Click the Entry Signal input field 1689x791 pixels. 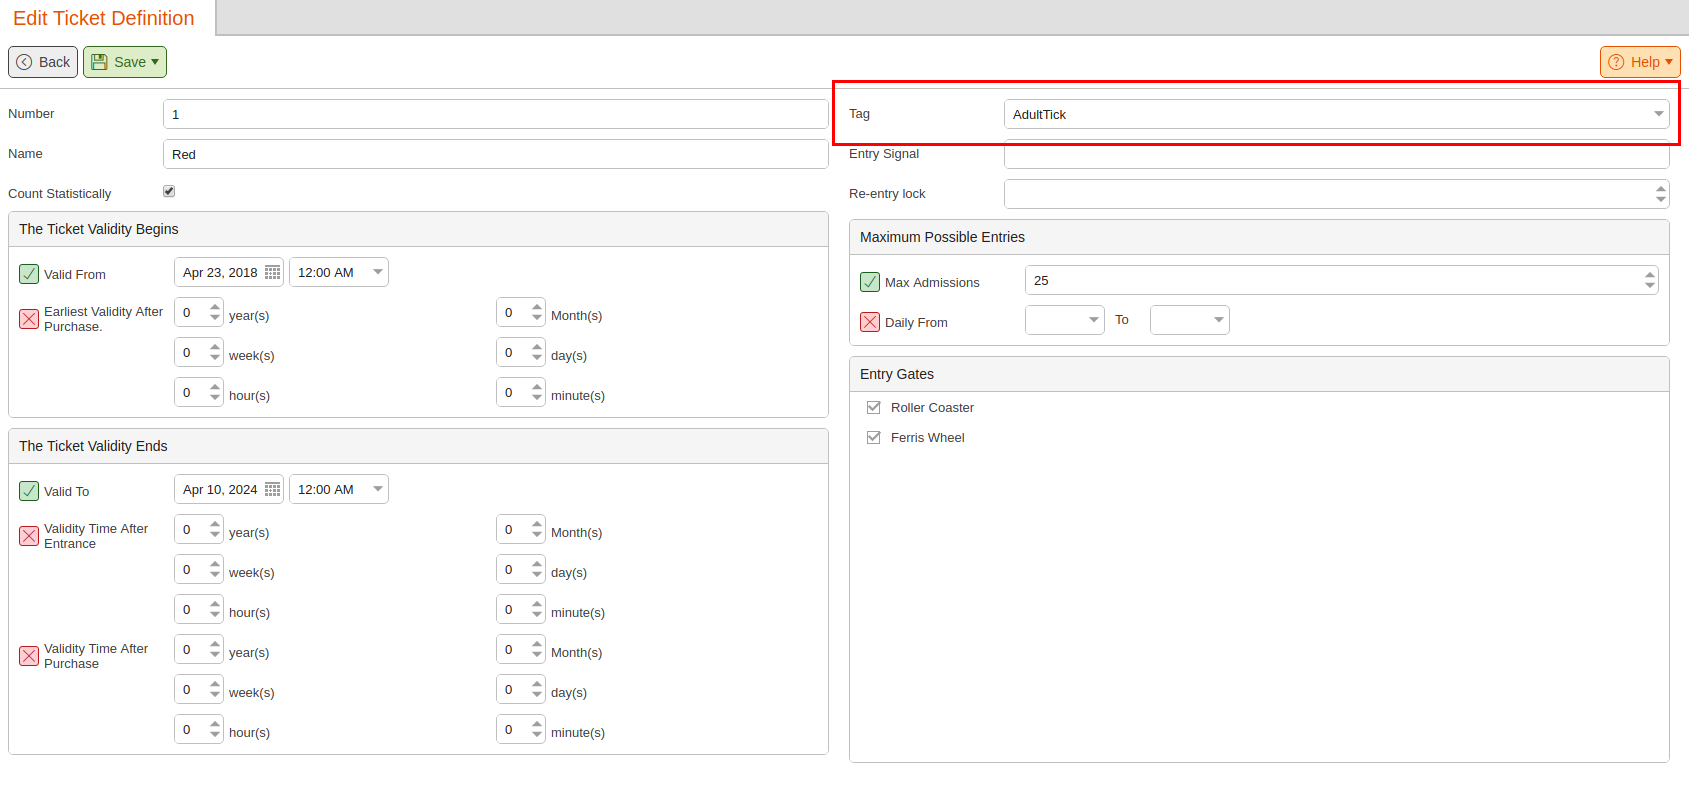(x=1336, y=156)
